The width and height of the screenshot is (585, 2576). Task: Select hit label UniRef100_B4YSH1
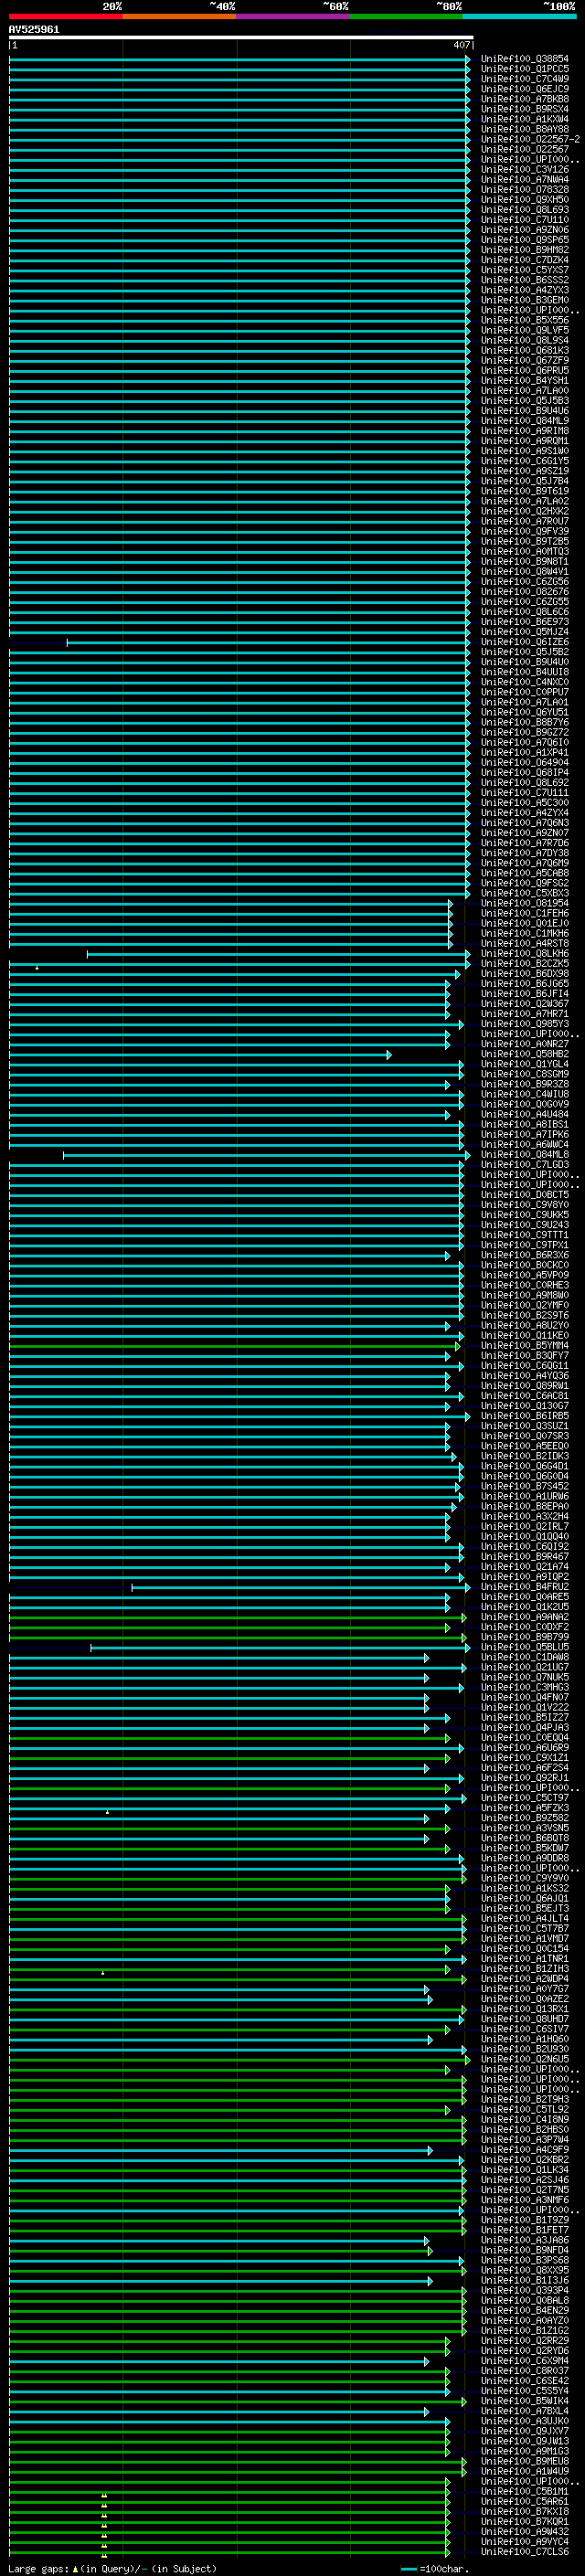point(524,381)
